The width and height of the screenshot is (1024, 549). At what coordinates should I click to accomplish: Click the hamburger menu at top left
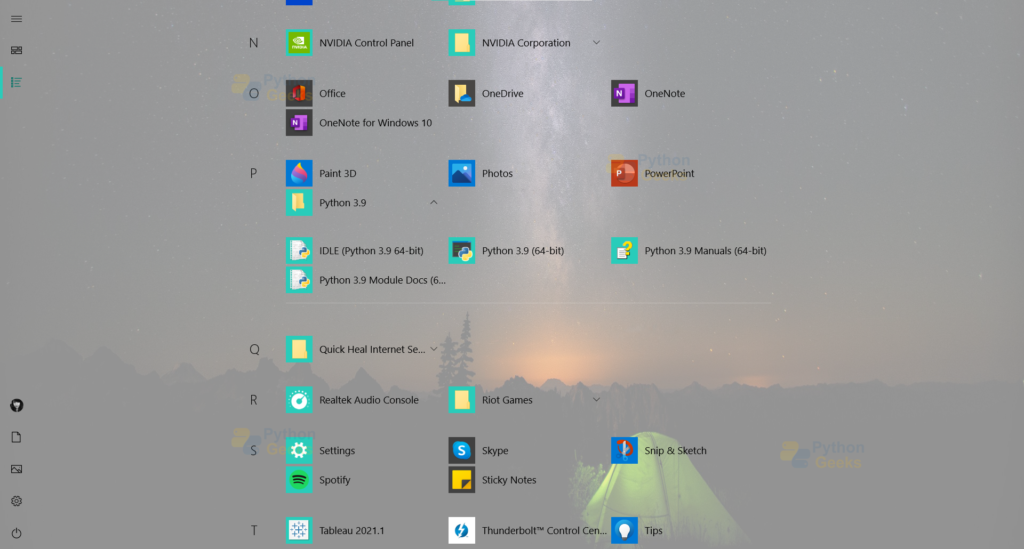[16, 19]
